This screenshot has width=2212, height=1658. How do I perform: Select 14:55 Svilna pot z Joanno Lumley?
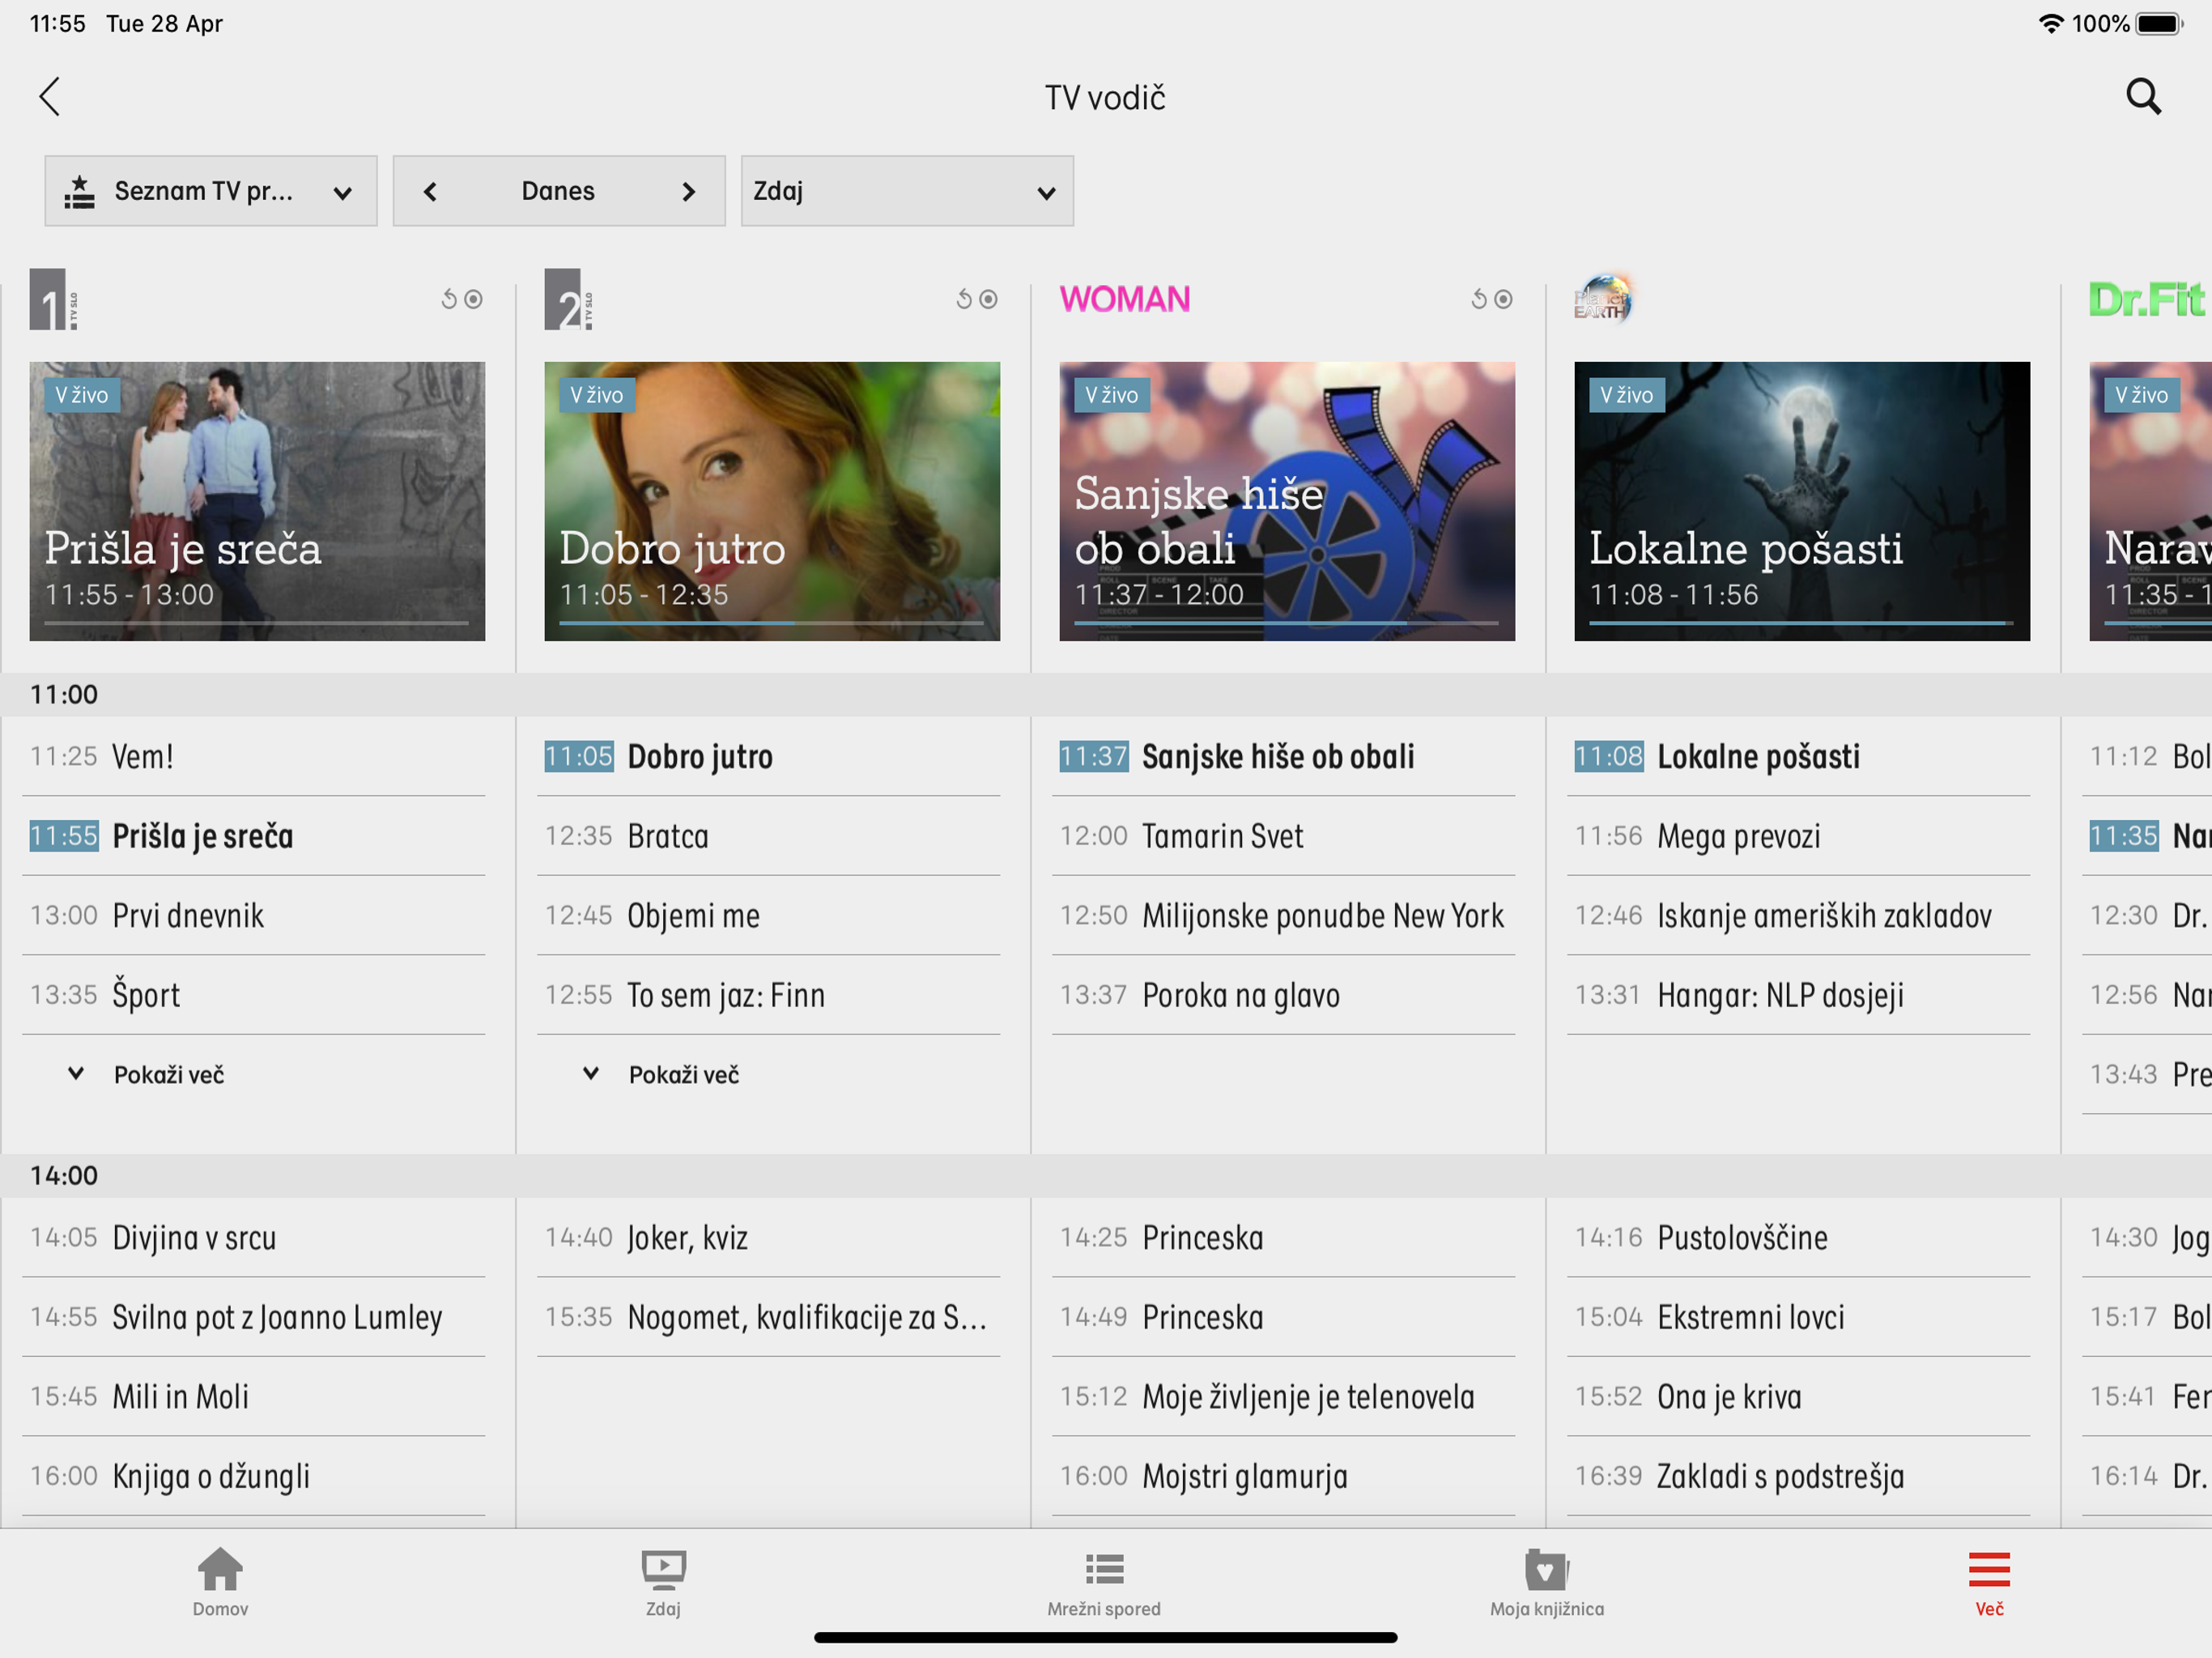pyautogui.click(x=254, y=1317)
